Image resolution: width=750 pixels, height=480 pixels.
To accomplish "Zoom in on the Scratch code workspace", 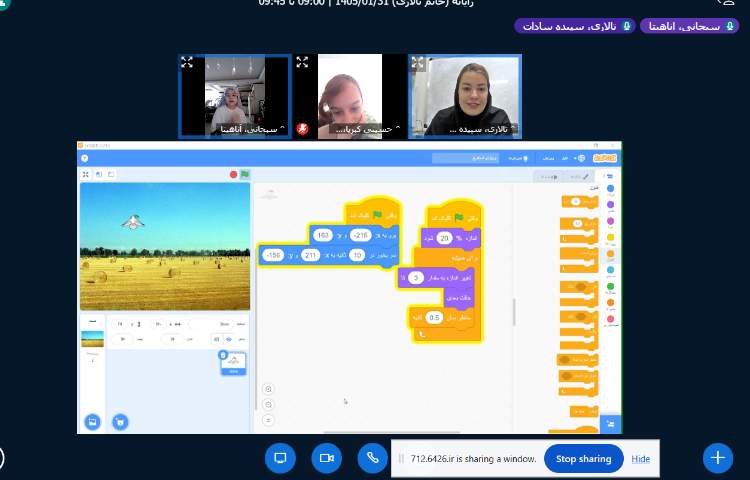I will 268,389.
